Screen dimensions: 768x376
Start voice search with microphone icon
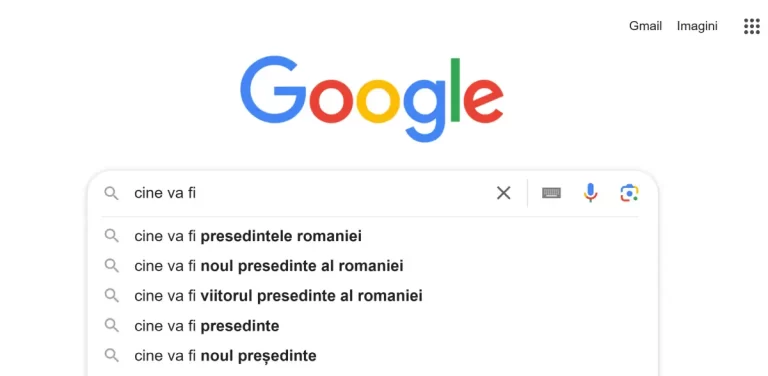coord(591,193)
